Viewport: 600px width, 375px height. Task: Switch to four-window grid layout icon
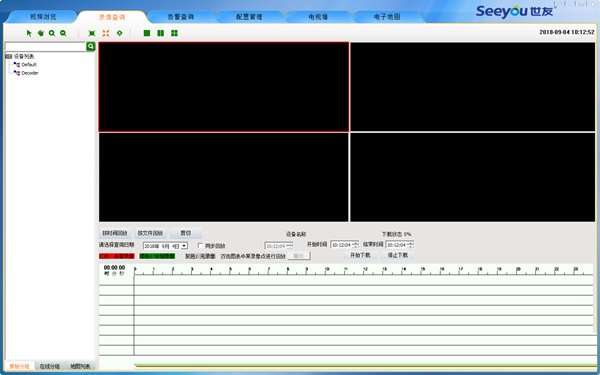174,34
